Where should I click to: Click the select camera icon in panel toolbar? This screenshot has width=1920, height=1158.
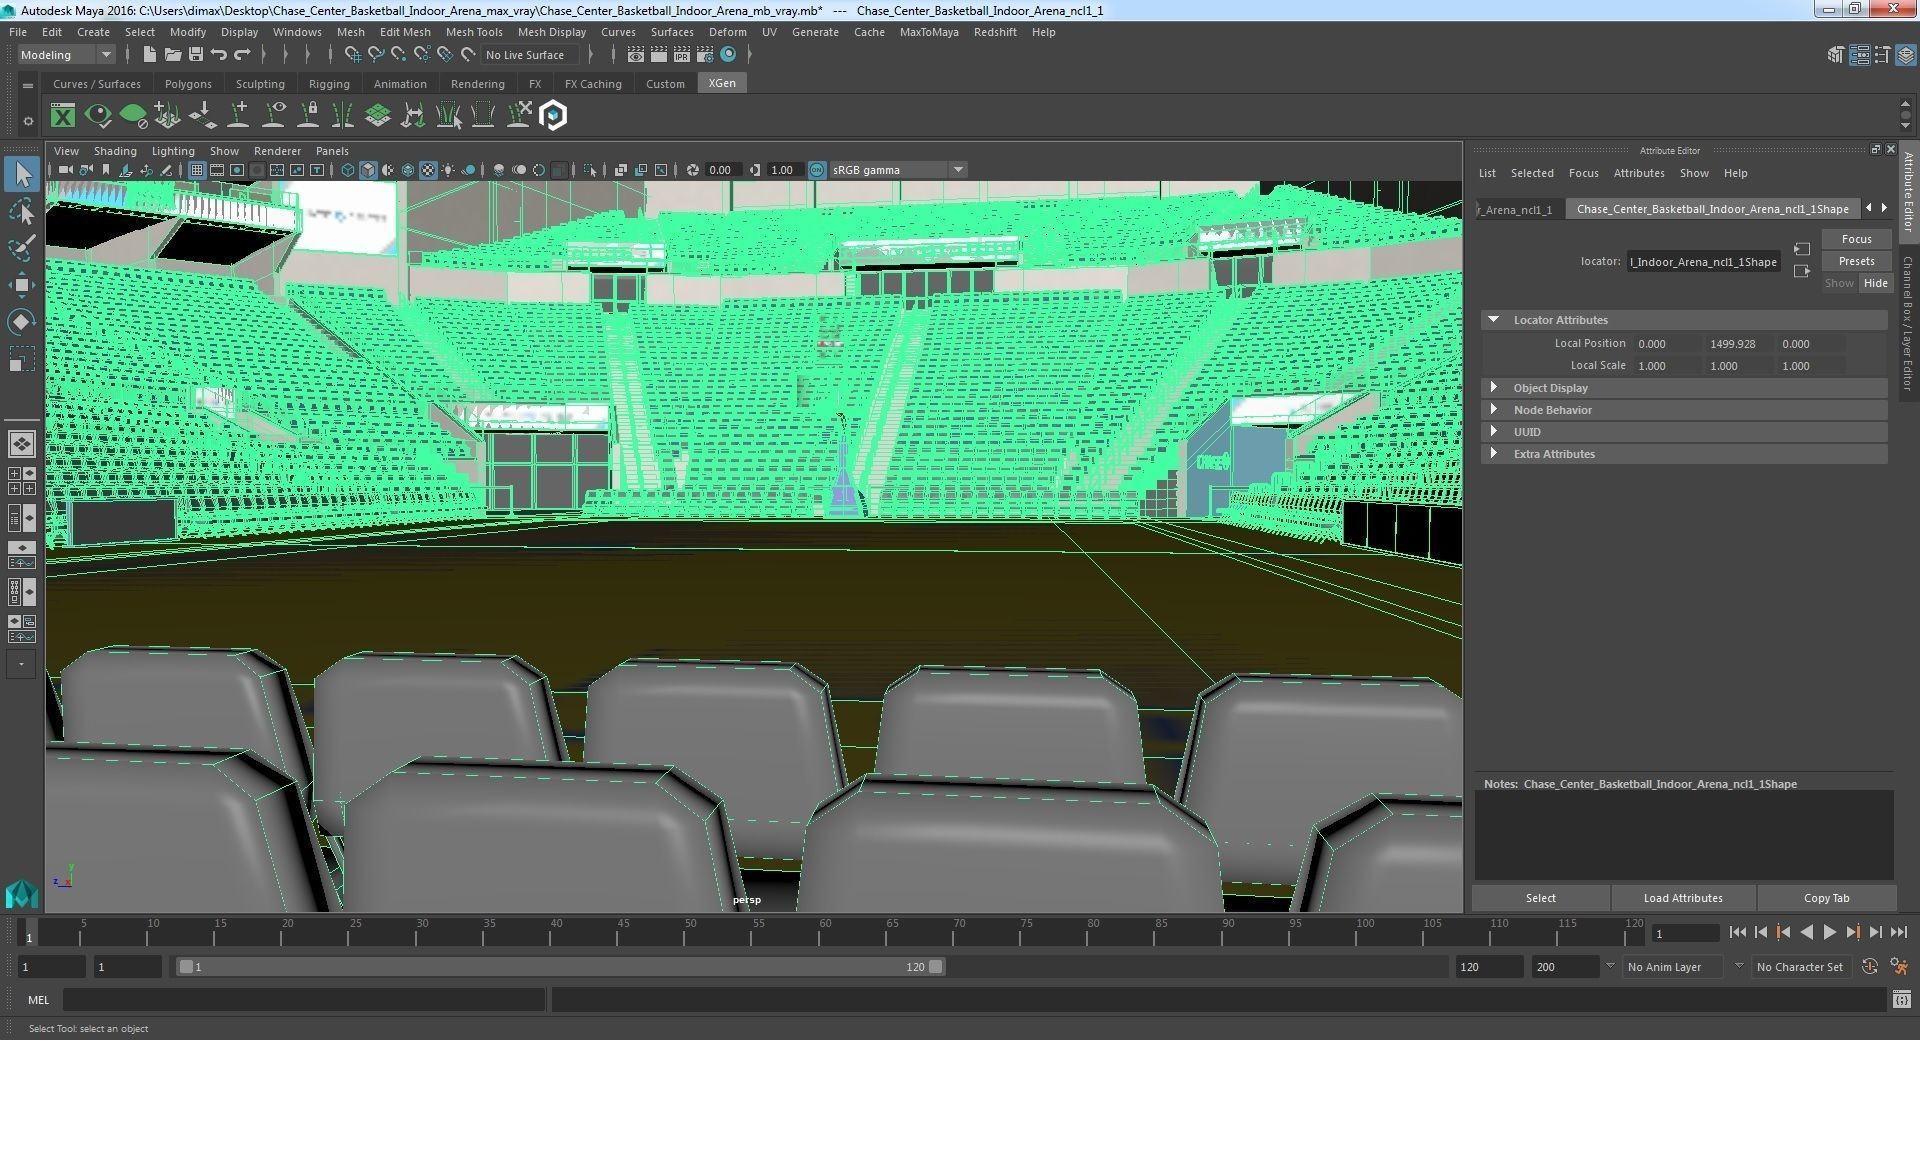[65, 170]
